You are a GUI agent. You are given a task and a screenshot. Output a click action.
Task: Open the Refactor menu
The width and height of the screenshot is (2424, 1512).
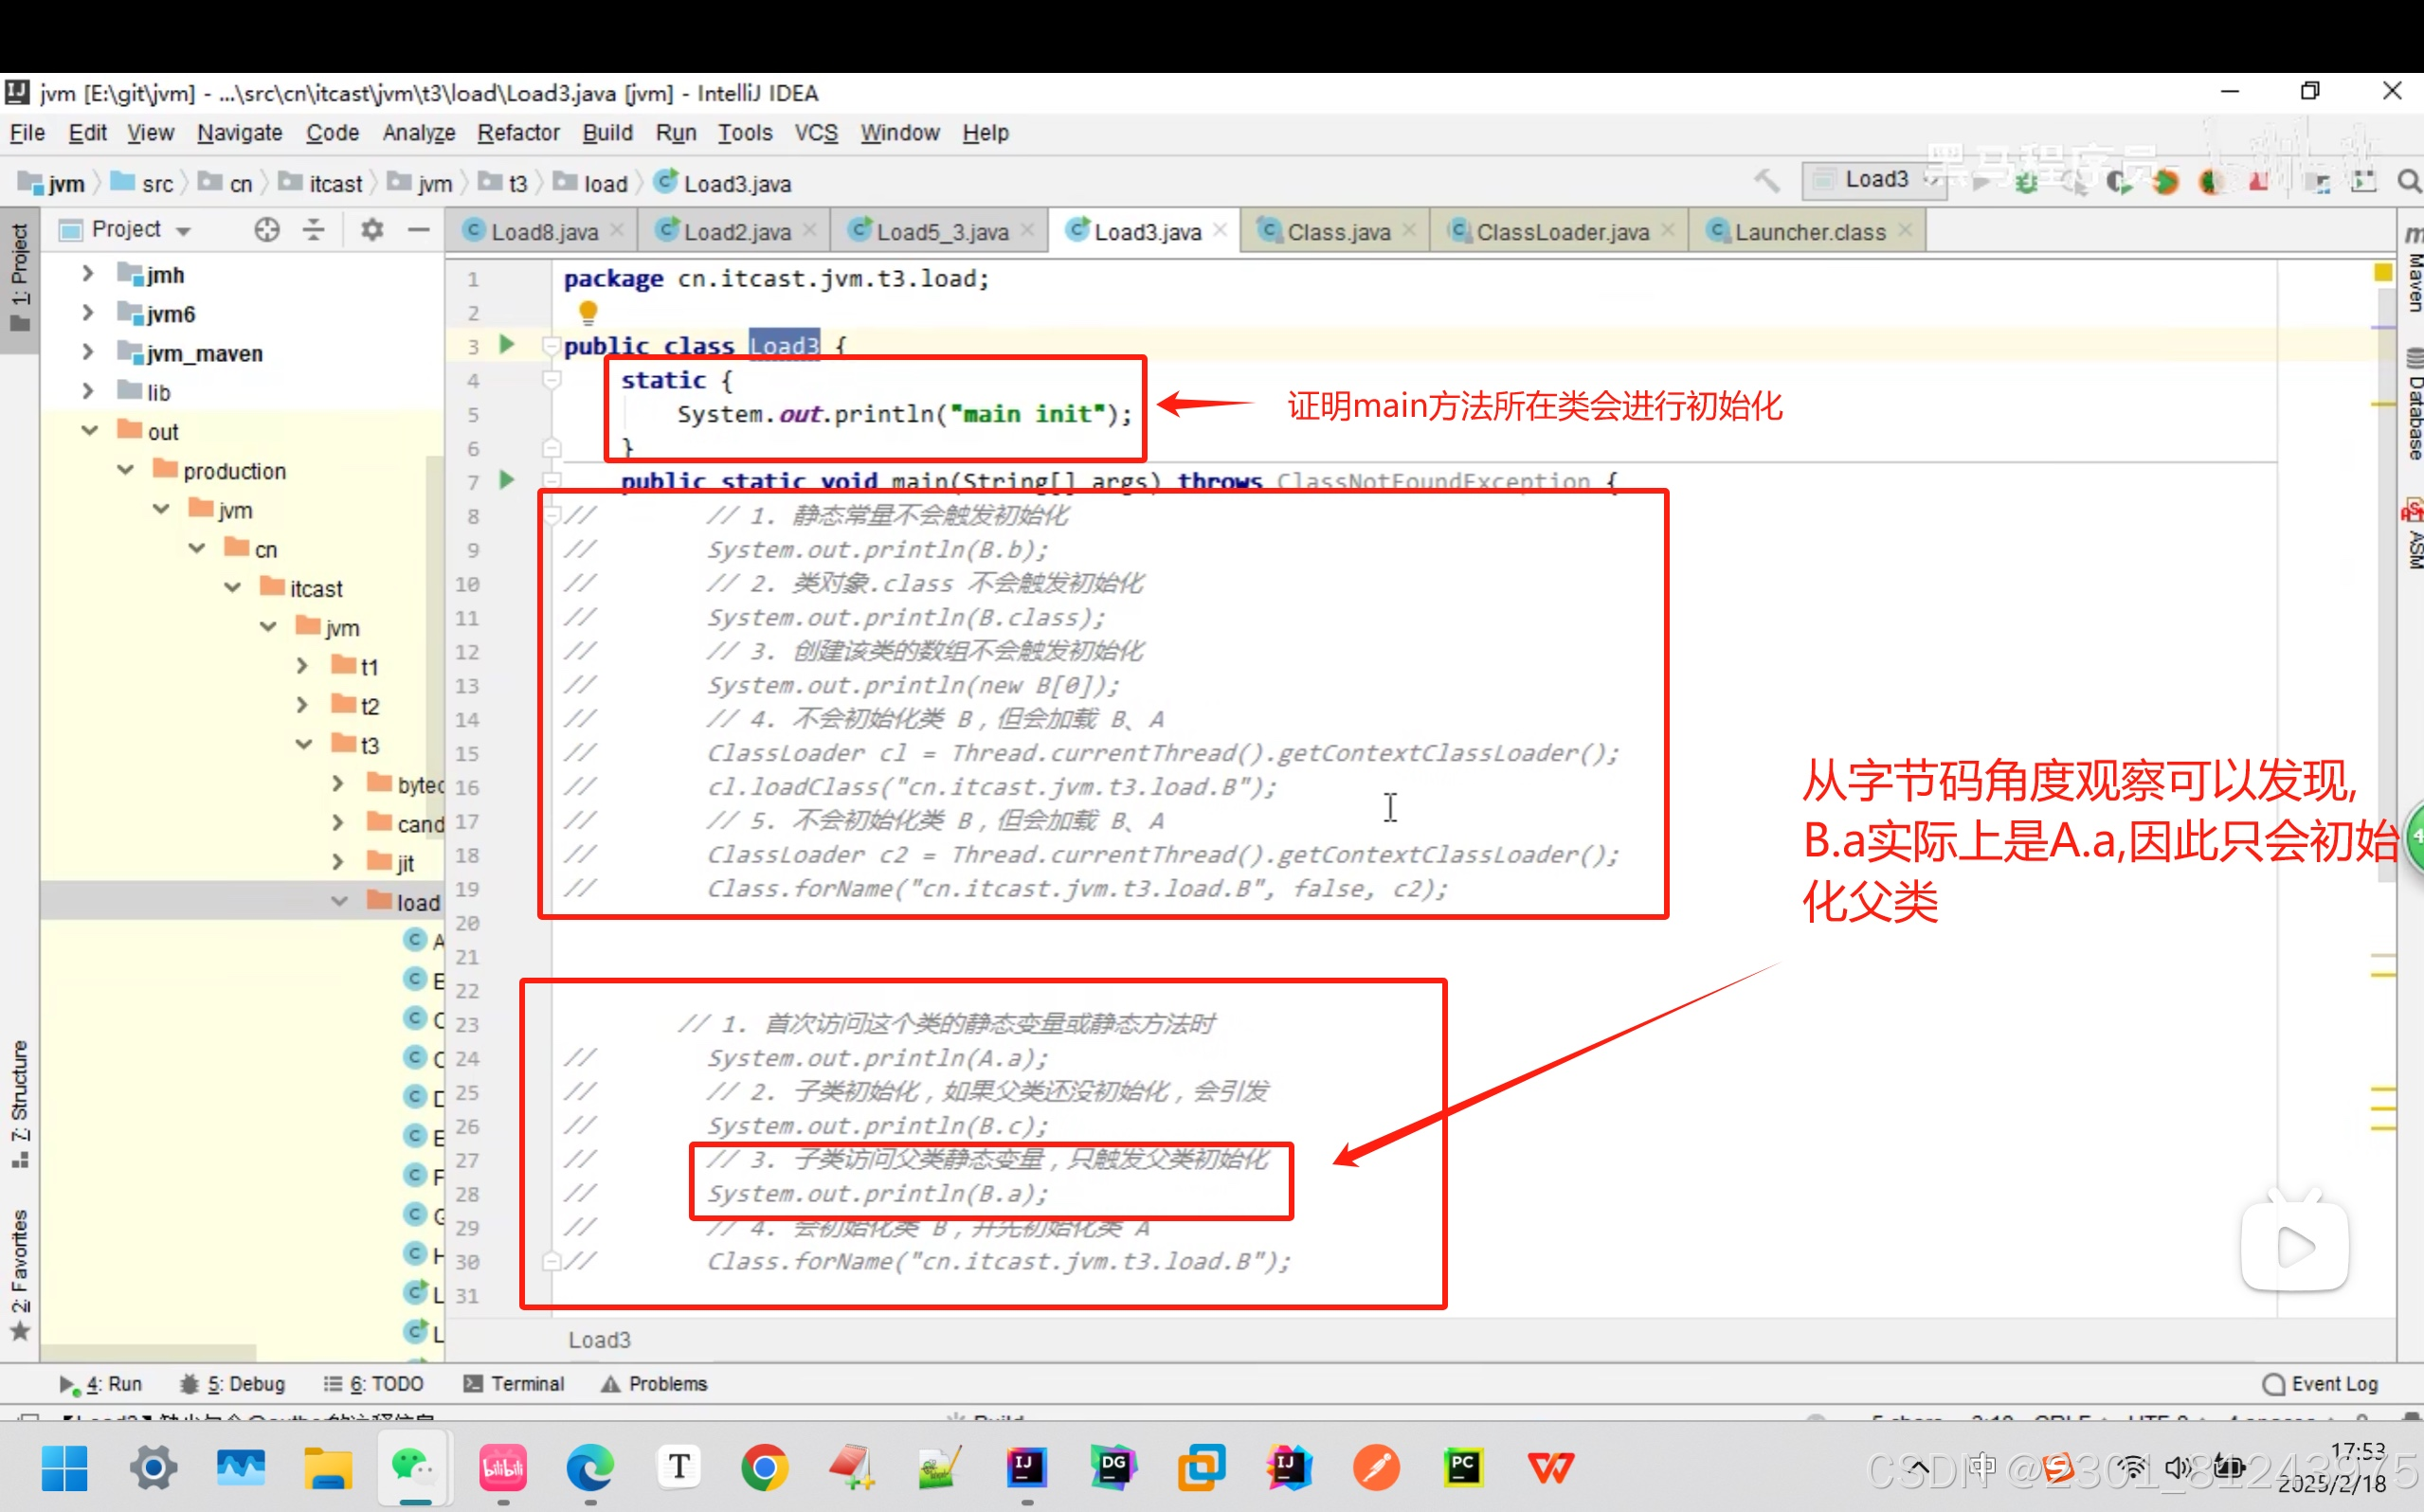click(x=518, y=132)
